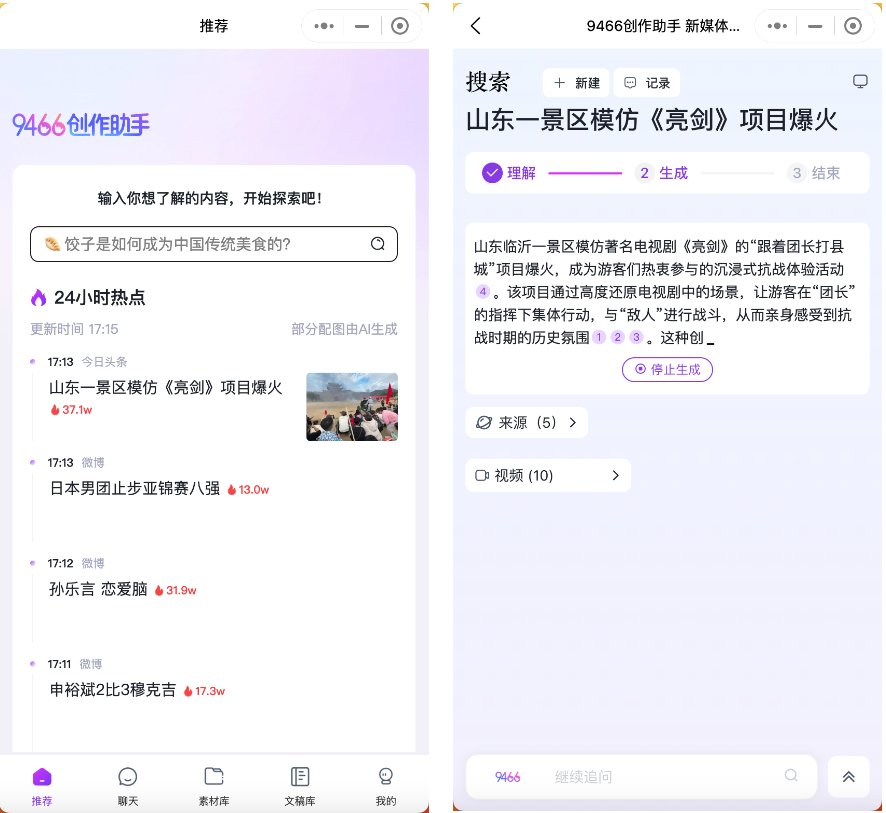886x813 pixels.
Task: Click the 更新时间 17:15 label
Action: pyautogui.click(x=74, y=329)
